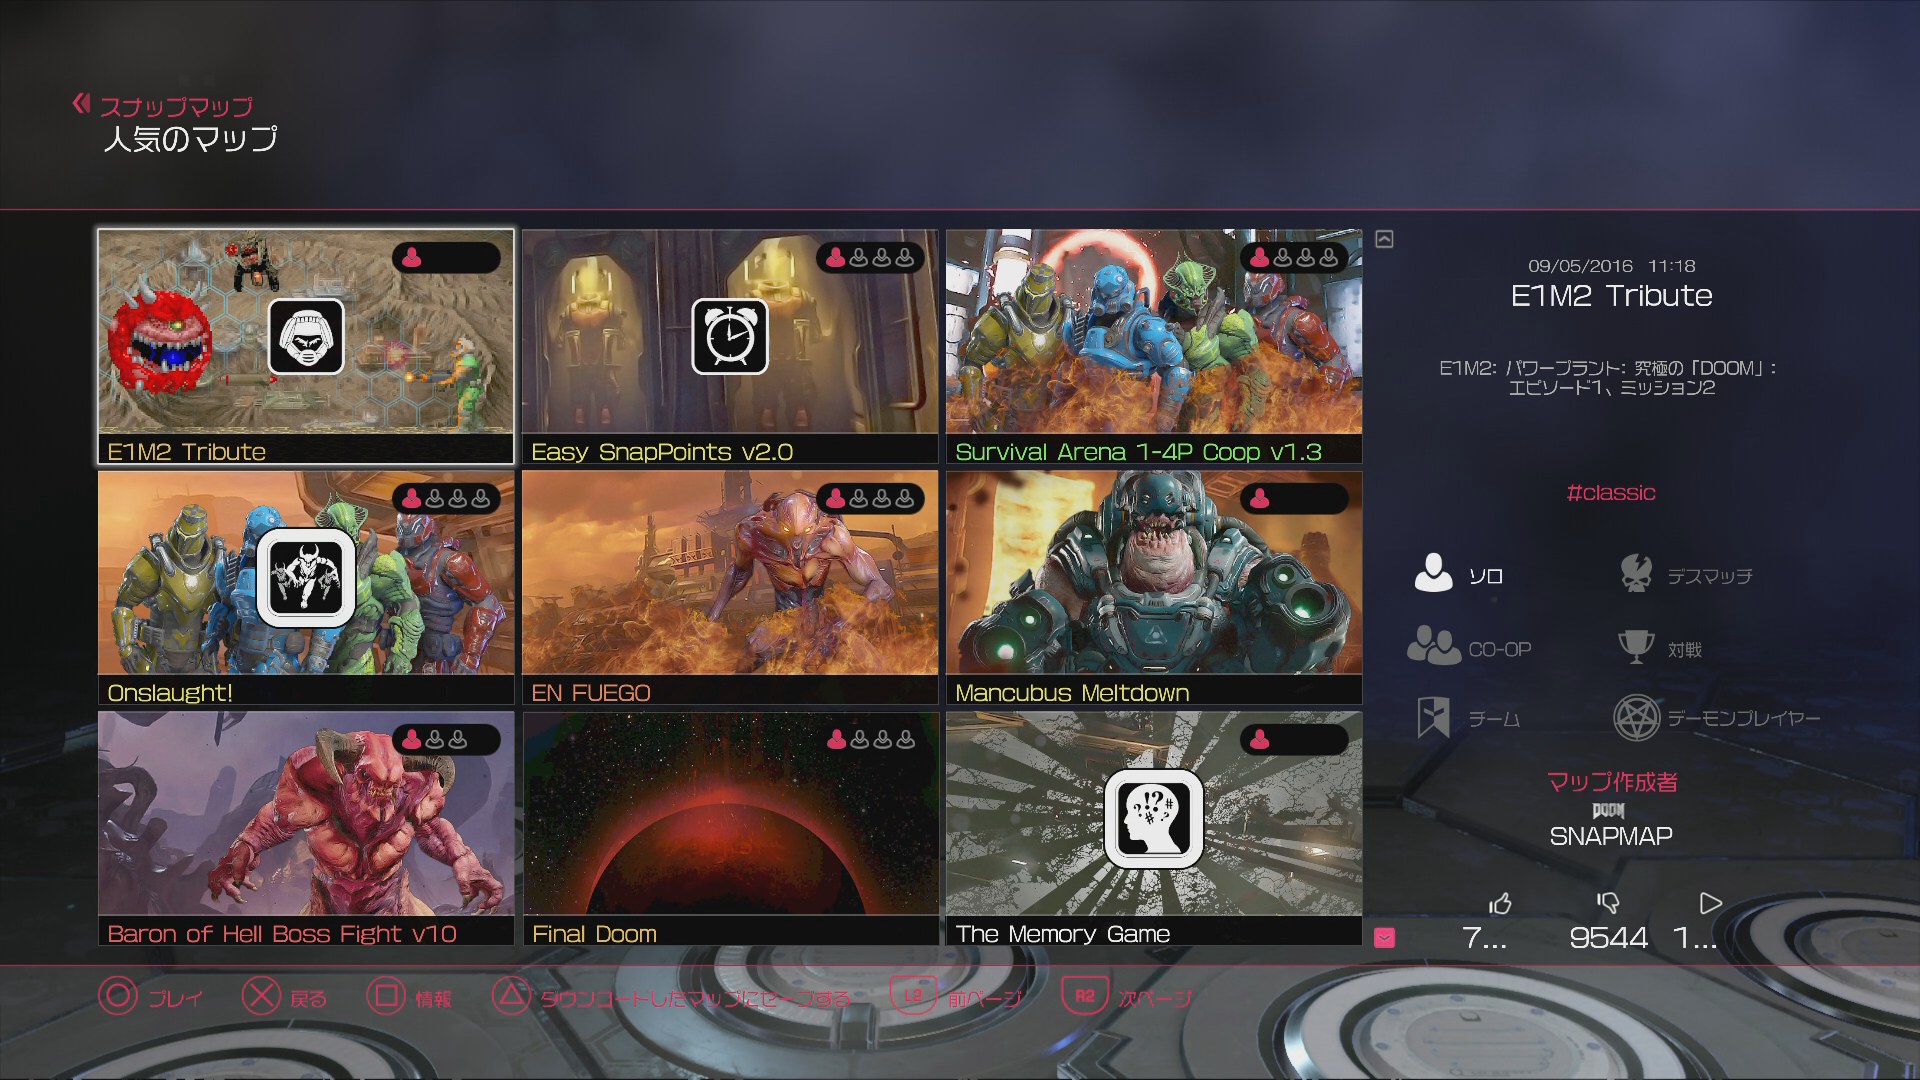Viewport: 1920px width, 1080px height.
Task: Select the circle プレイ play prompt
Action: click(151, 997)
